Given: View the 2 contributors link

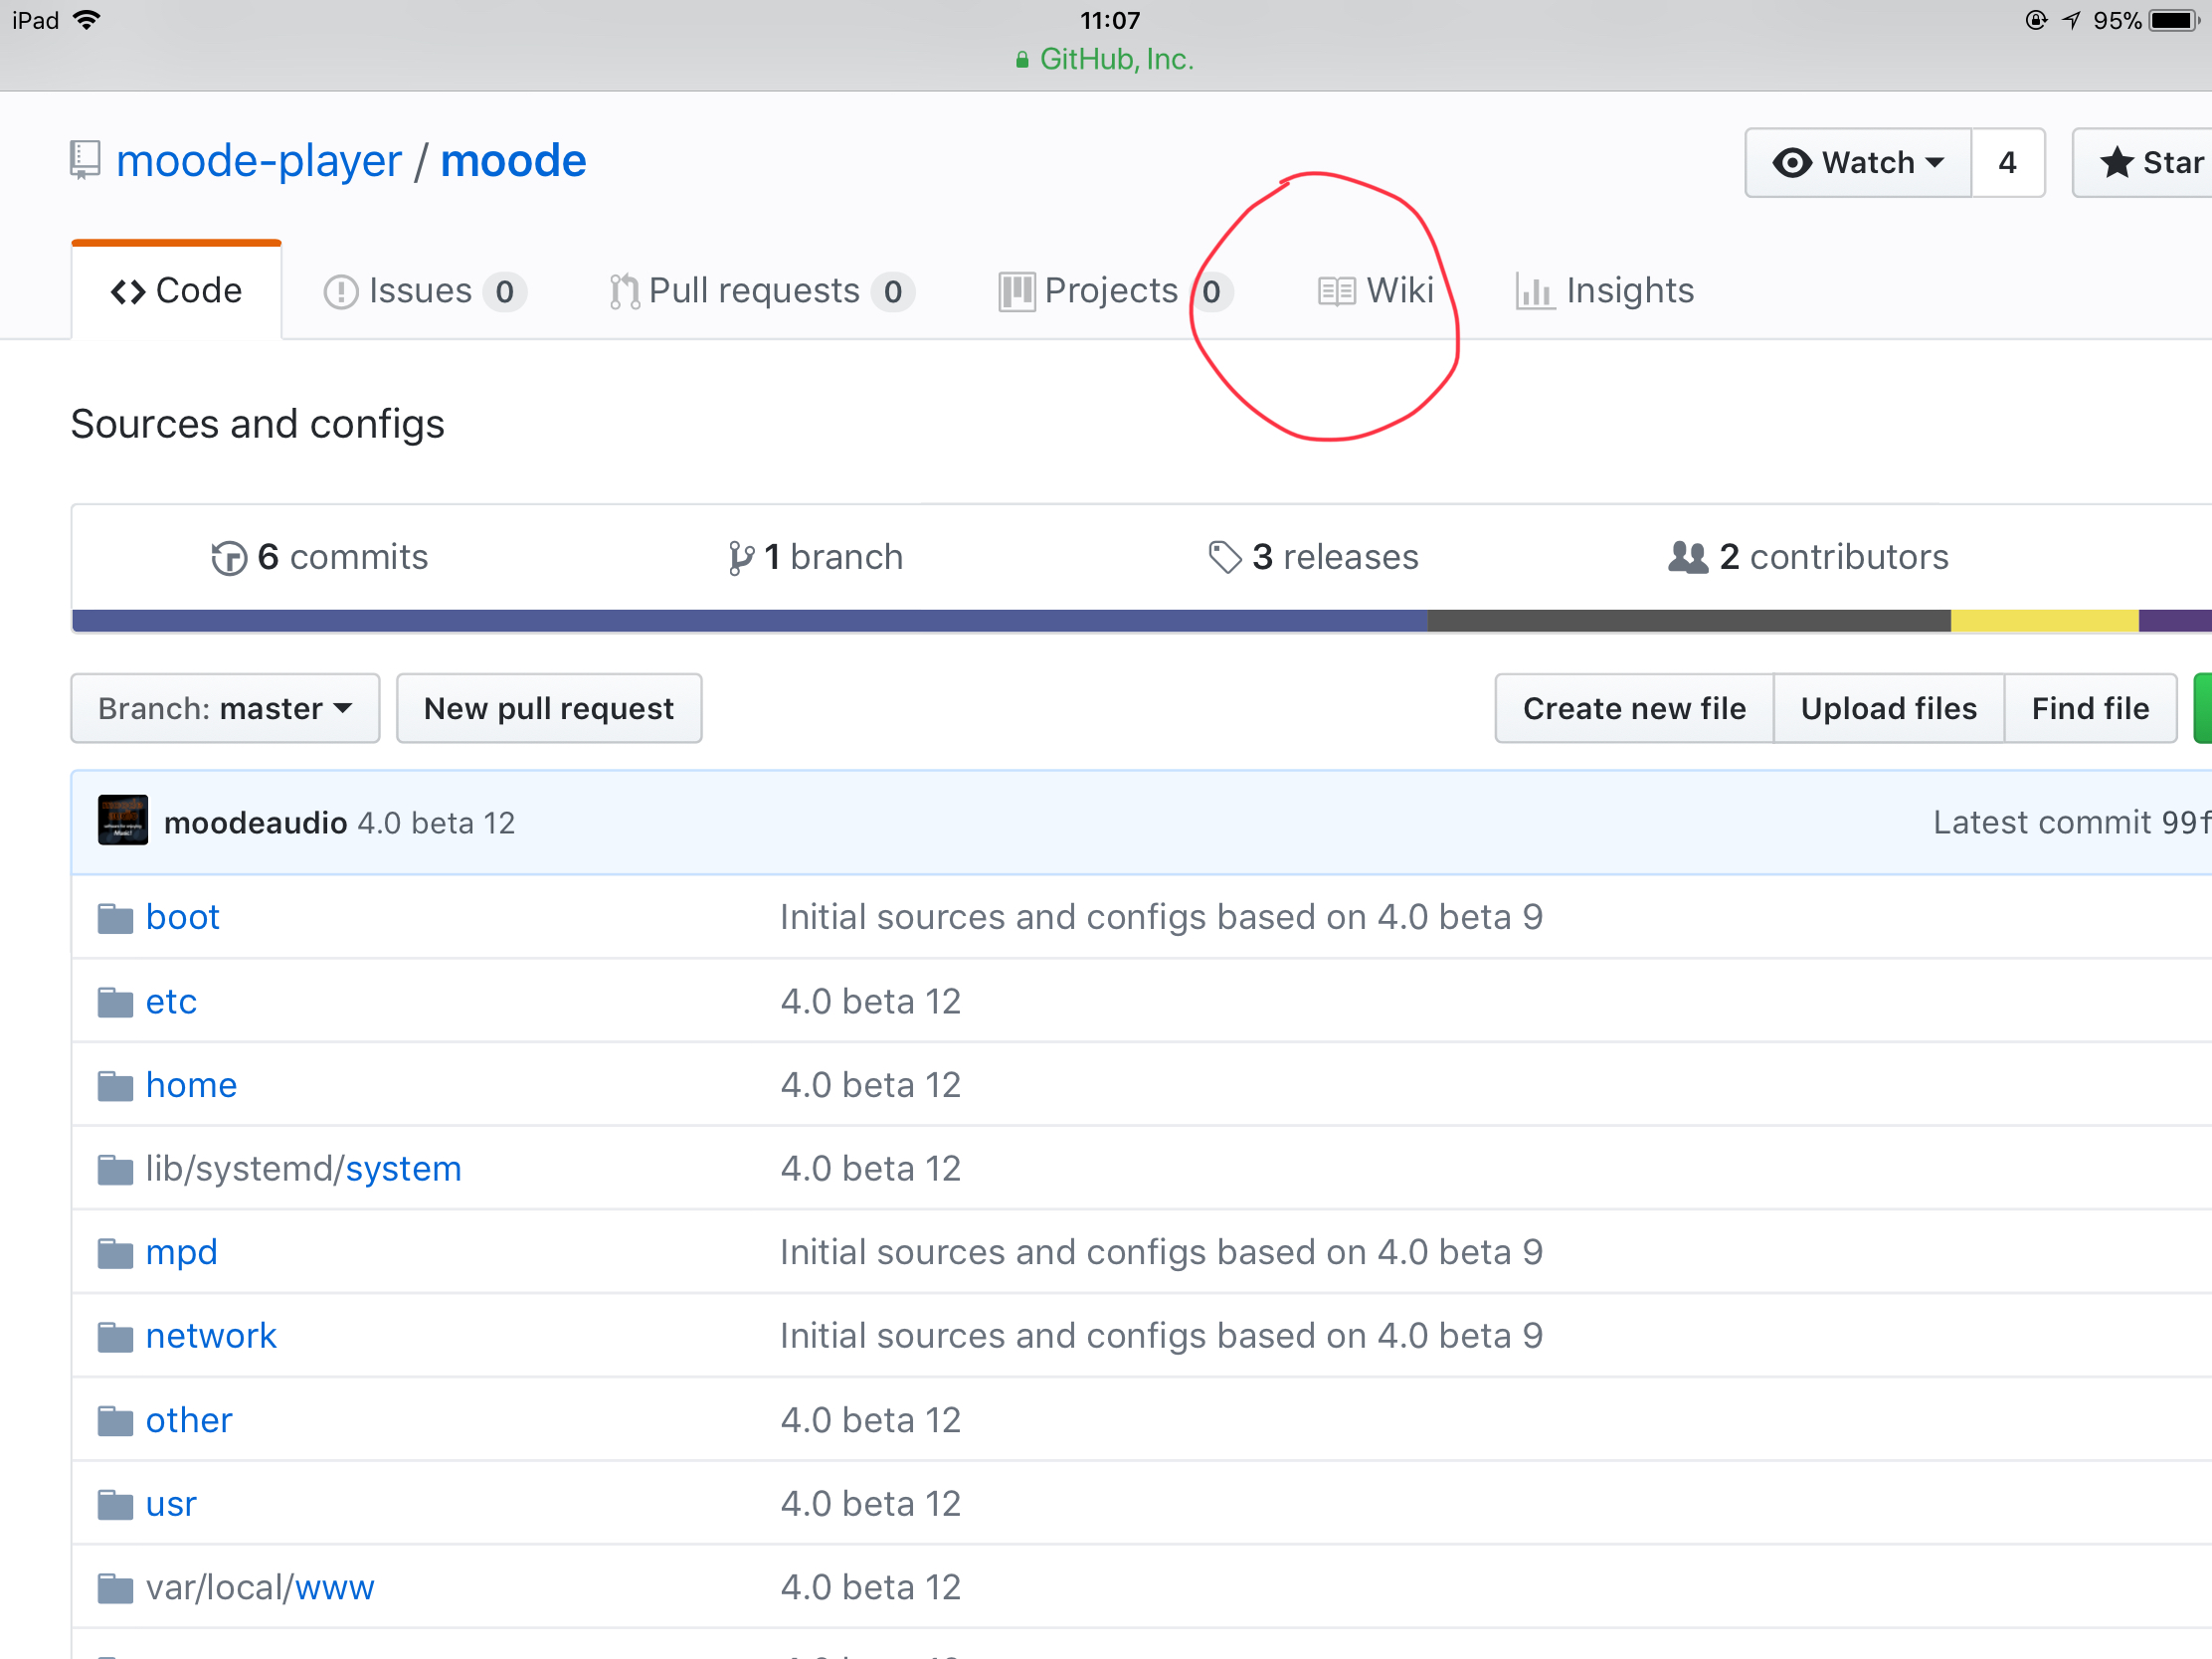Looking at the screenshot, I should (x=1809, y=558).
